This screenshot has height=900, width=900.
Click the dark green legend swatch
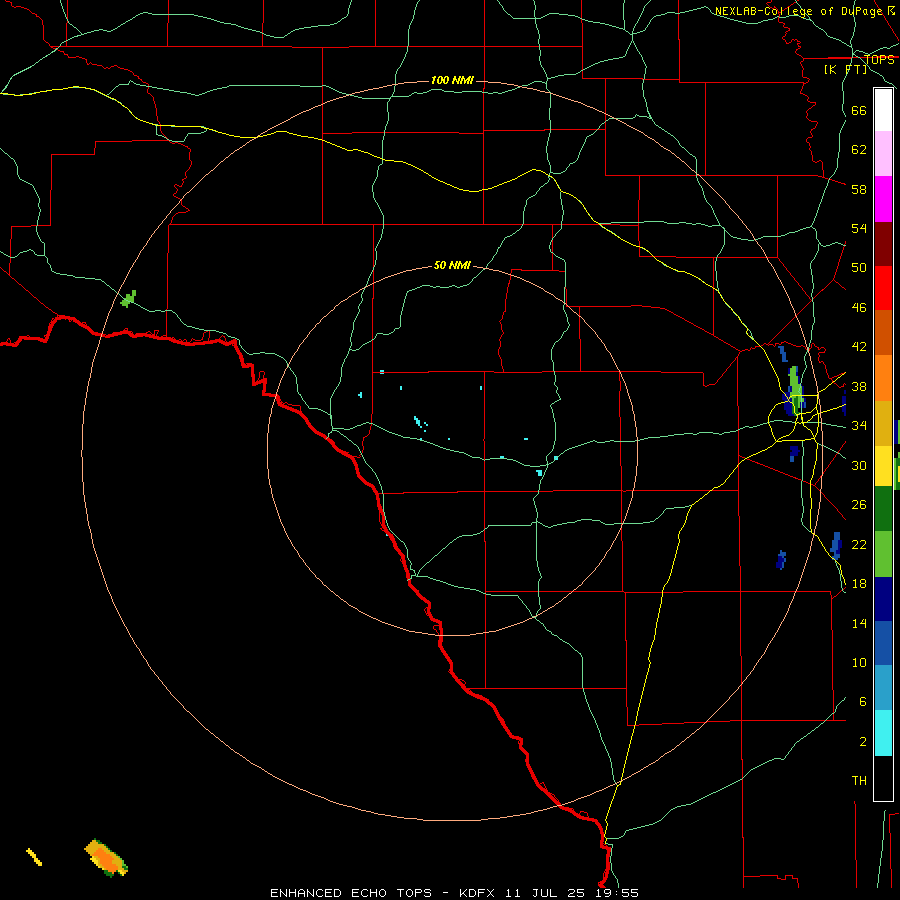coord(883,509)
